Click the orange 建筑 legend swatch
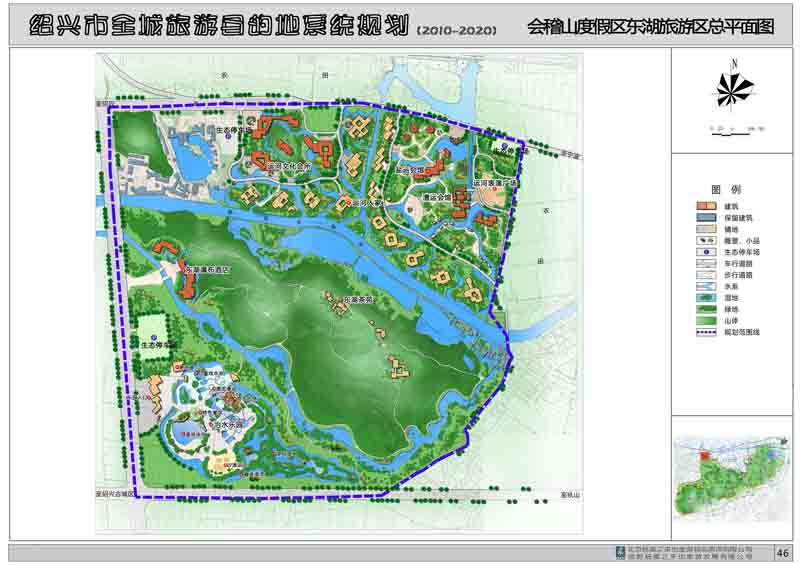 (x=704, y=205)
